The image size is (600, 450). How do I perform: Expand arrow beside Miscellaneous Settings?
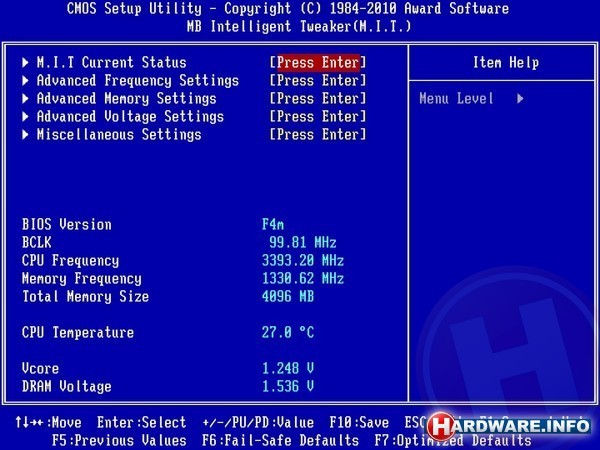25,134
